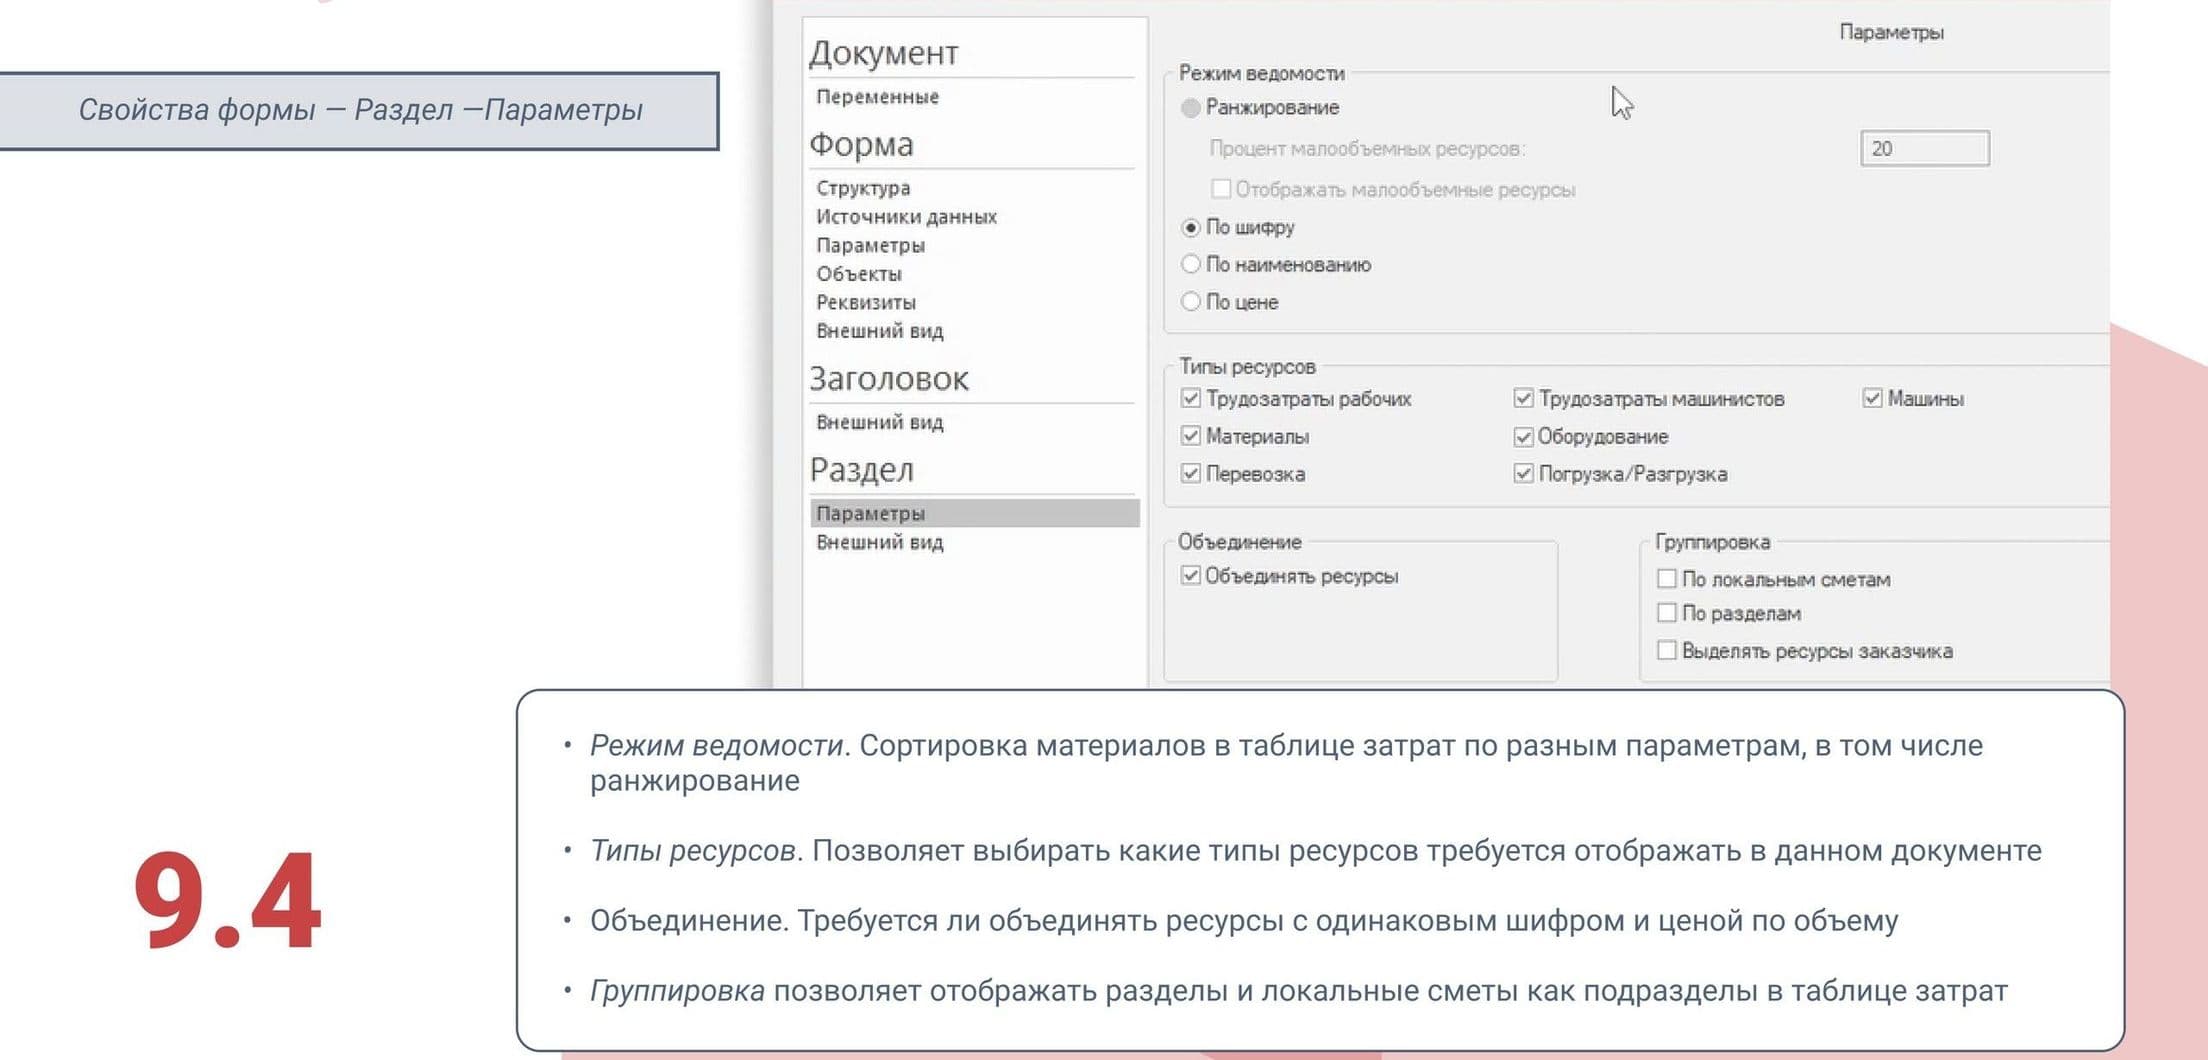Choose the 'По цене' radio button

tap(1190, 302)
